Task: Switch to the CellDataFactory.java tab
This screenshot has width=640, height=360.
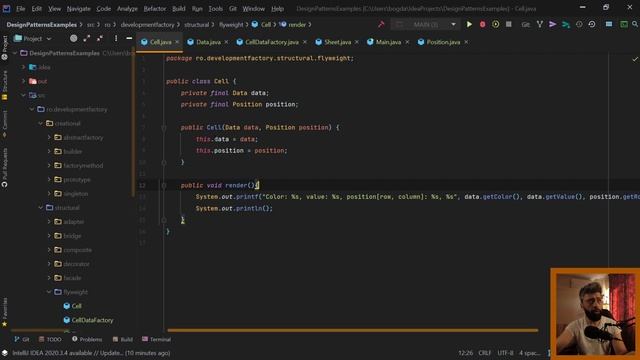Action: click(x=271, y=42)
